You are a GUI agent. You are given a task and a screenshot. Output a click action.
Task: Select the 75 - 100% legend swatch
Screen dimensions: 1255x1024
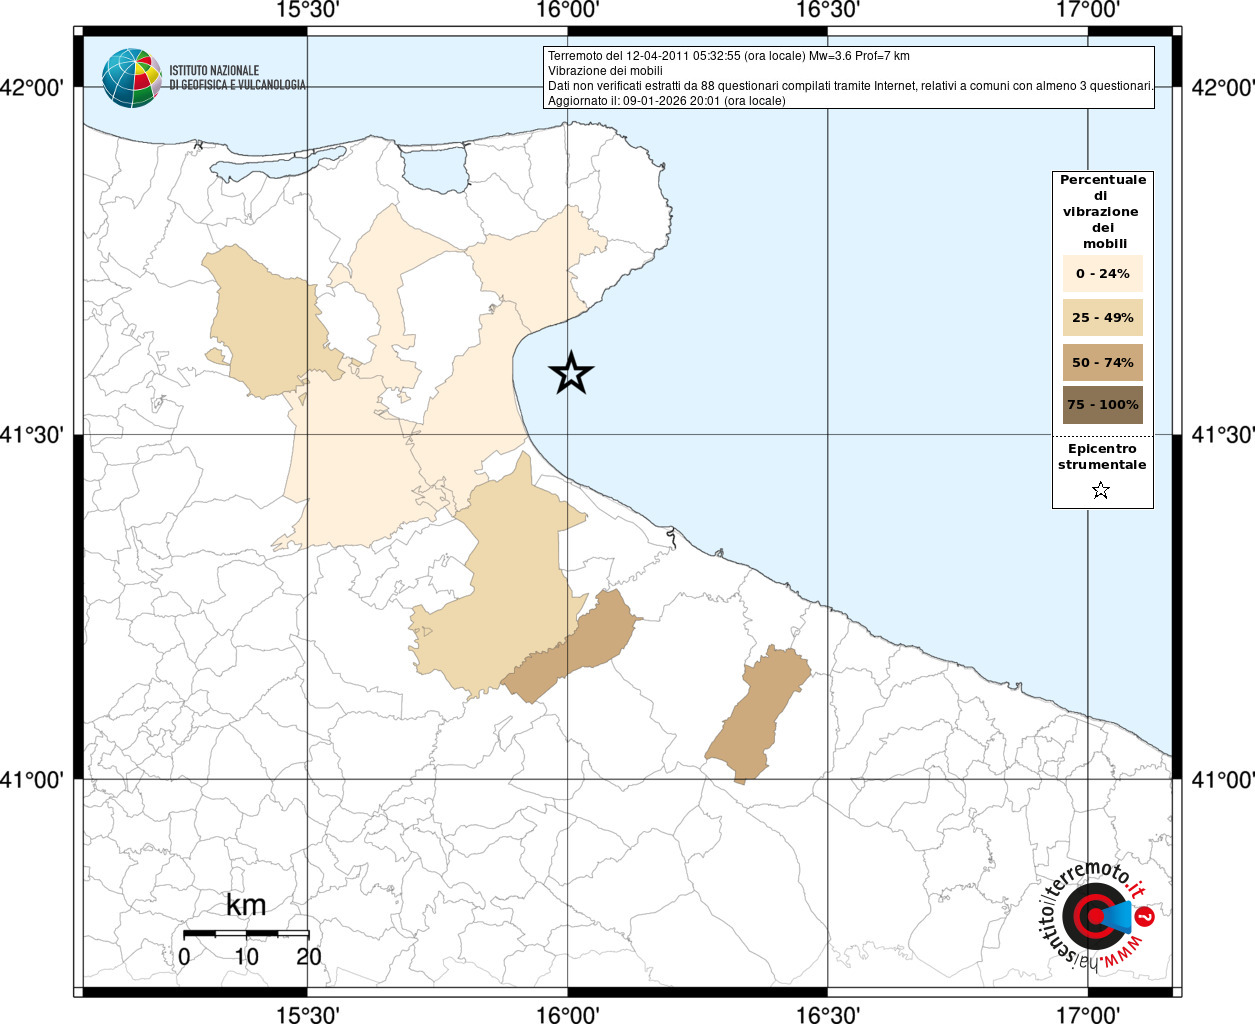[1102, 405]
